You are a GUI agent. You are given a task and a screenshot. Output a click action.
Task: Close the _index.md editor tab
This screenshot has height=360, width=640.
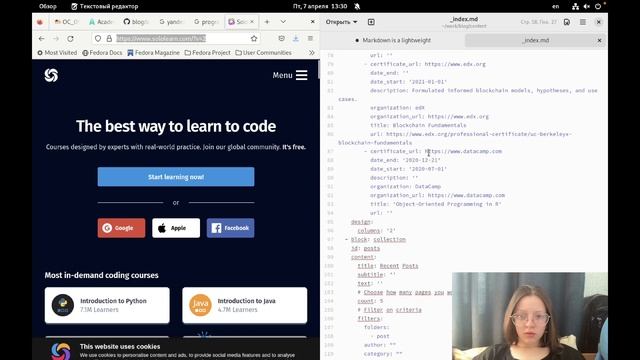[599, 40]
